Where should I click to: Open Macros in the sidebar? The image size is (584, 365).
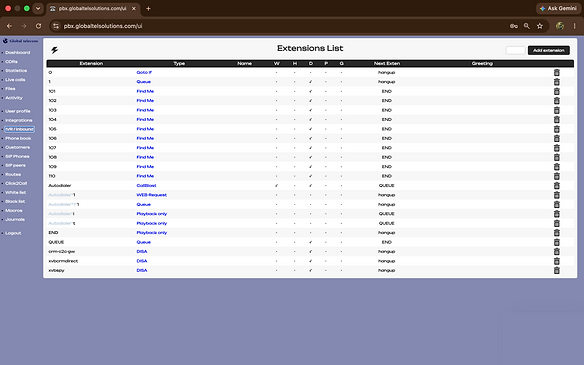coord(14,211)
